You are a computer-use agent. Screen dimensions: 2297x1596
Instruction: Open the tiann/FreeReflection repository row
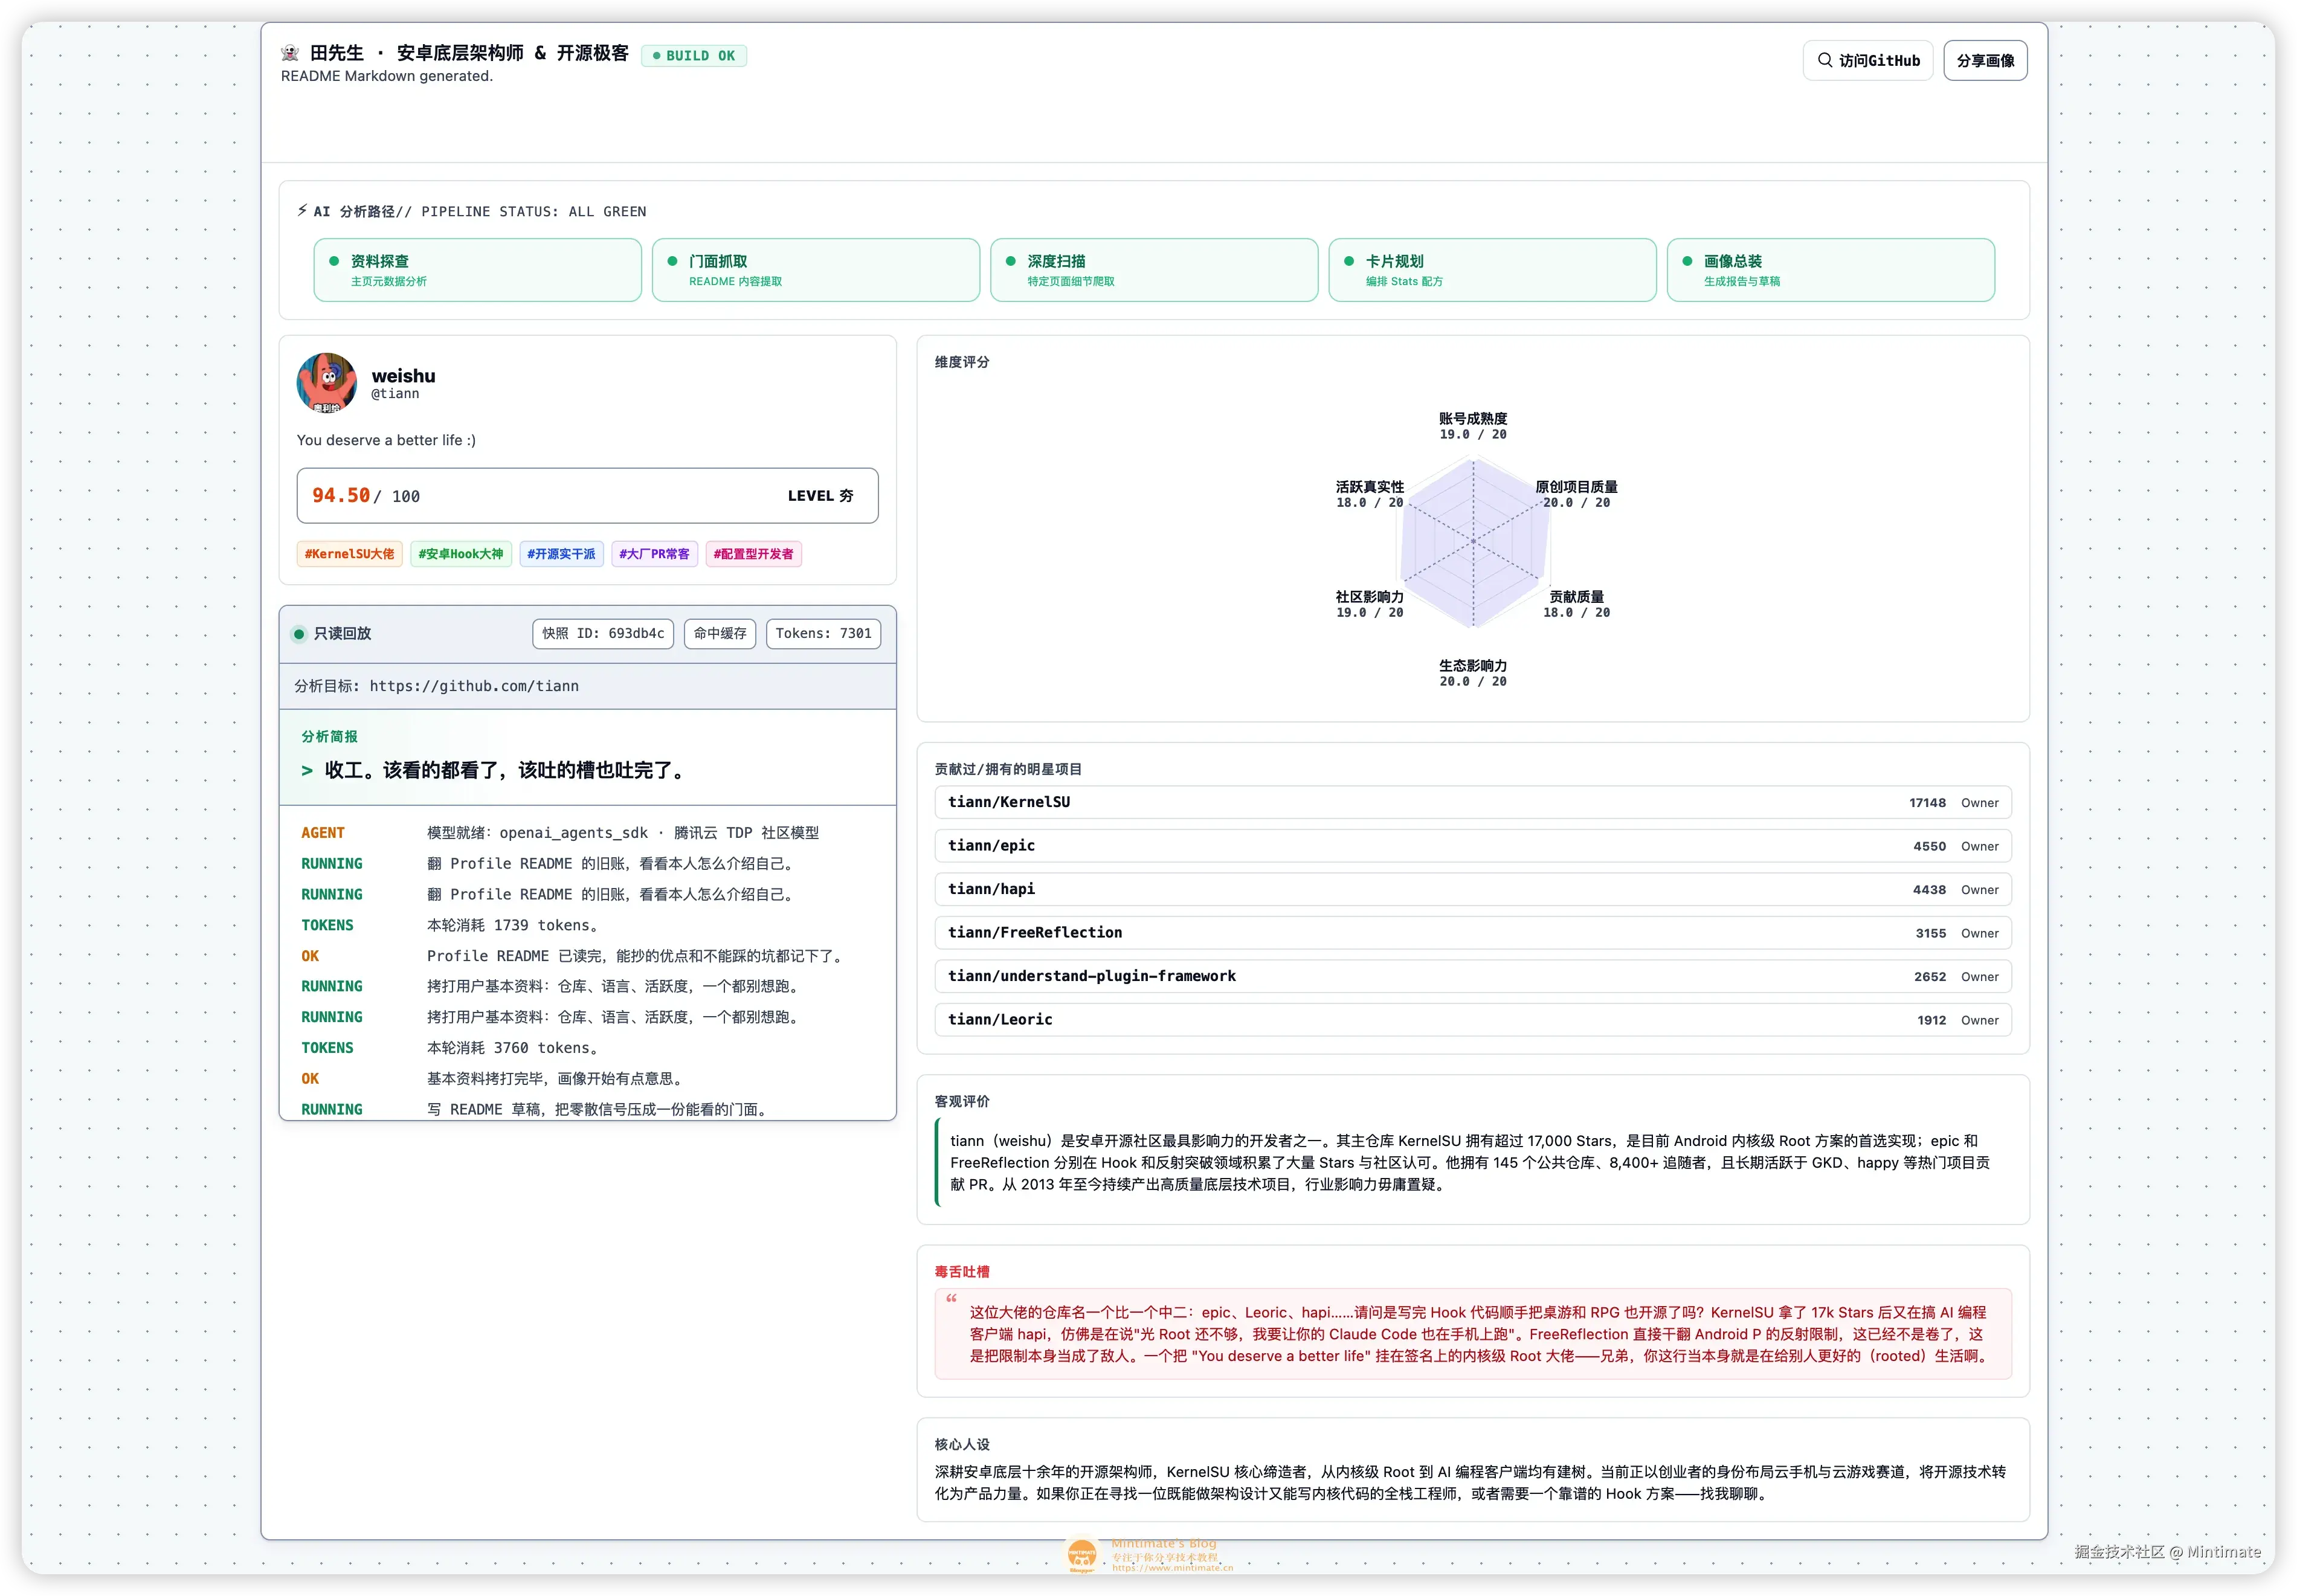click(x=1472, y=933)
